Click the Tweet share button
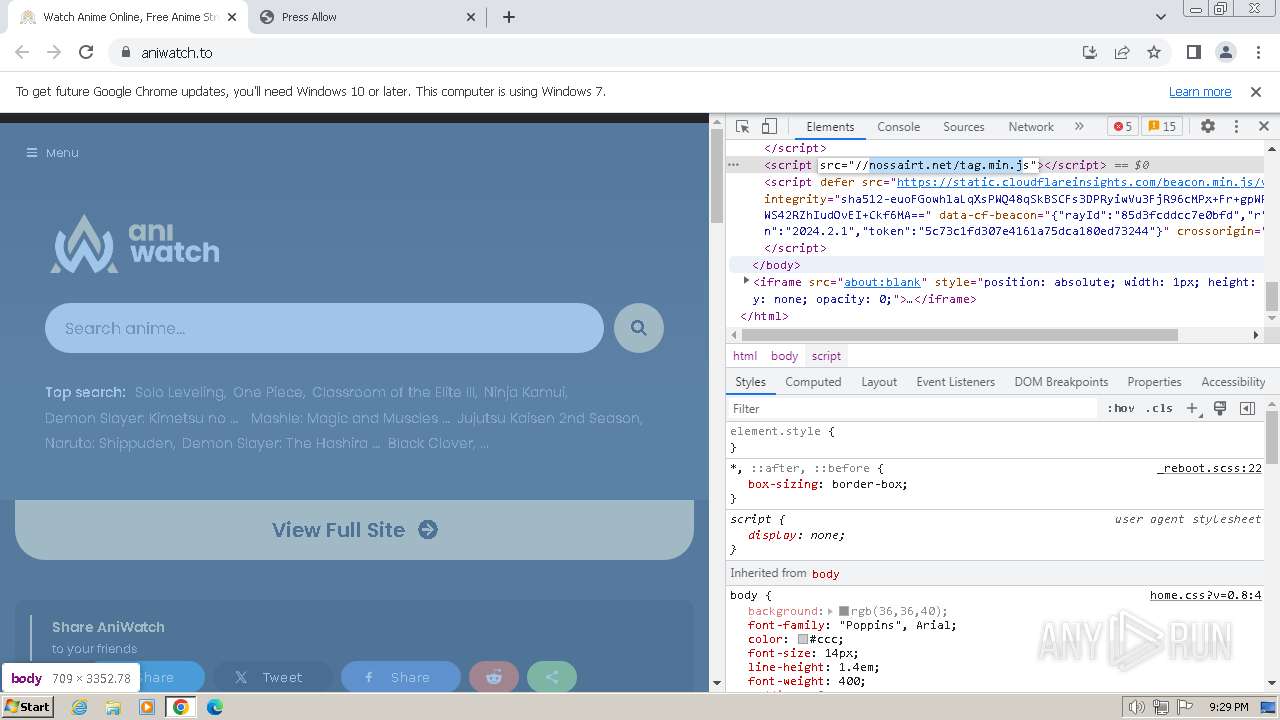This screenshot has height=720, width=1280. (272, 677)
